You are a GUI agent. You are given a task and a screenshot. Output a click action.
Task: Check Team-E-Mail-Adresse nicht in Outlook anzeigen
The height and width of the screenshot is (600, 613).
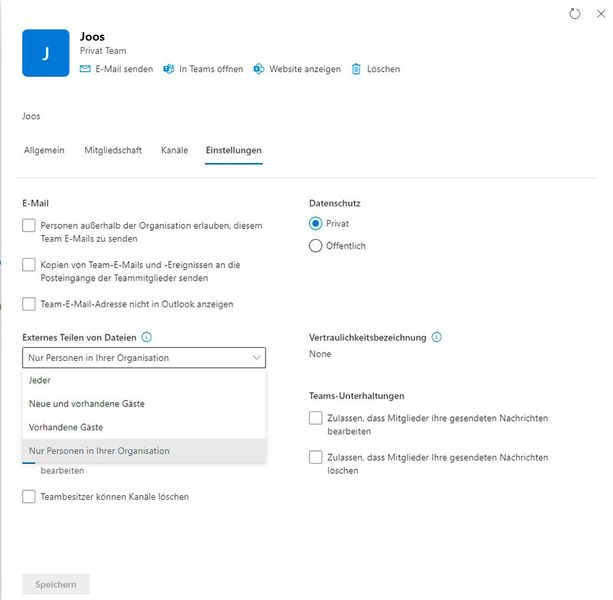(29, 304)
